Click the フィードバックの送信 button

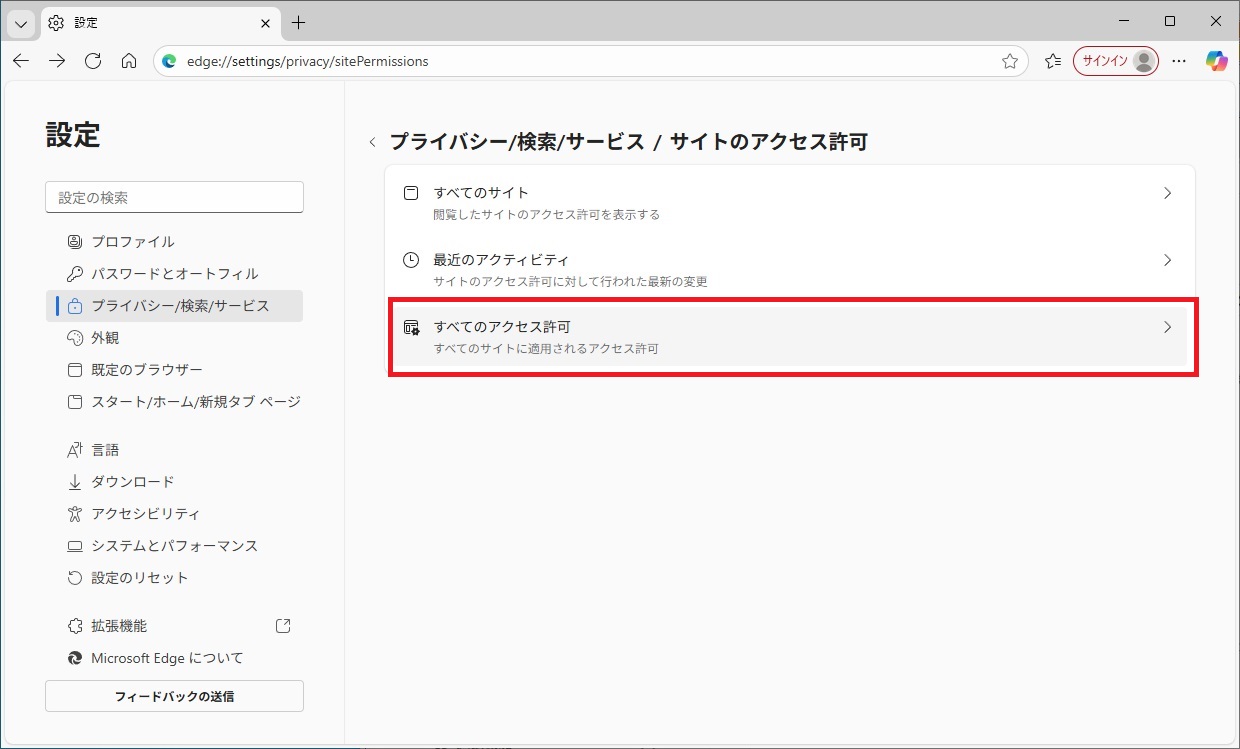pyautogui.click(x=174, y=696)
